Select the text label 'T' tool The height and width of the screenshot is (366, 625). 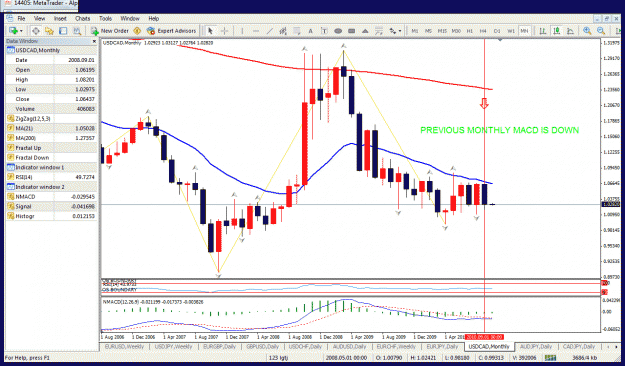(324, 31)
